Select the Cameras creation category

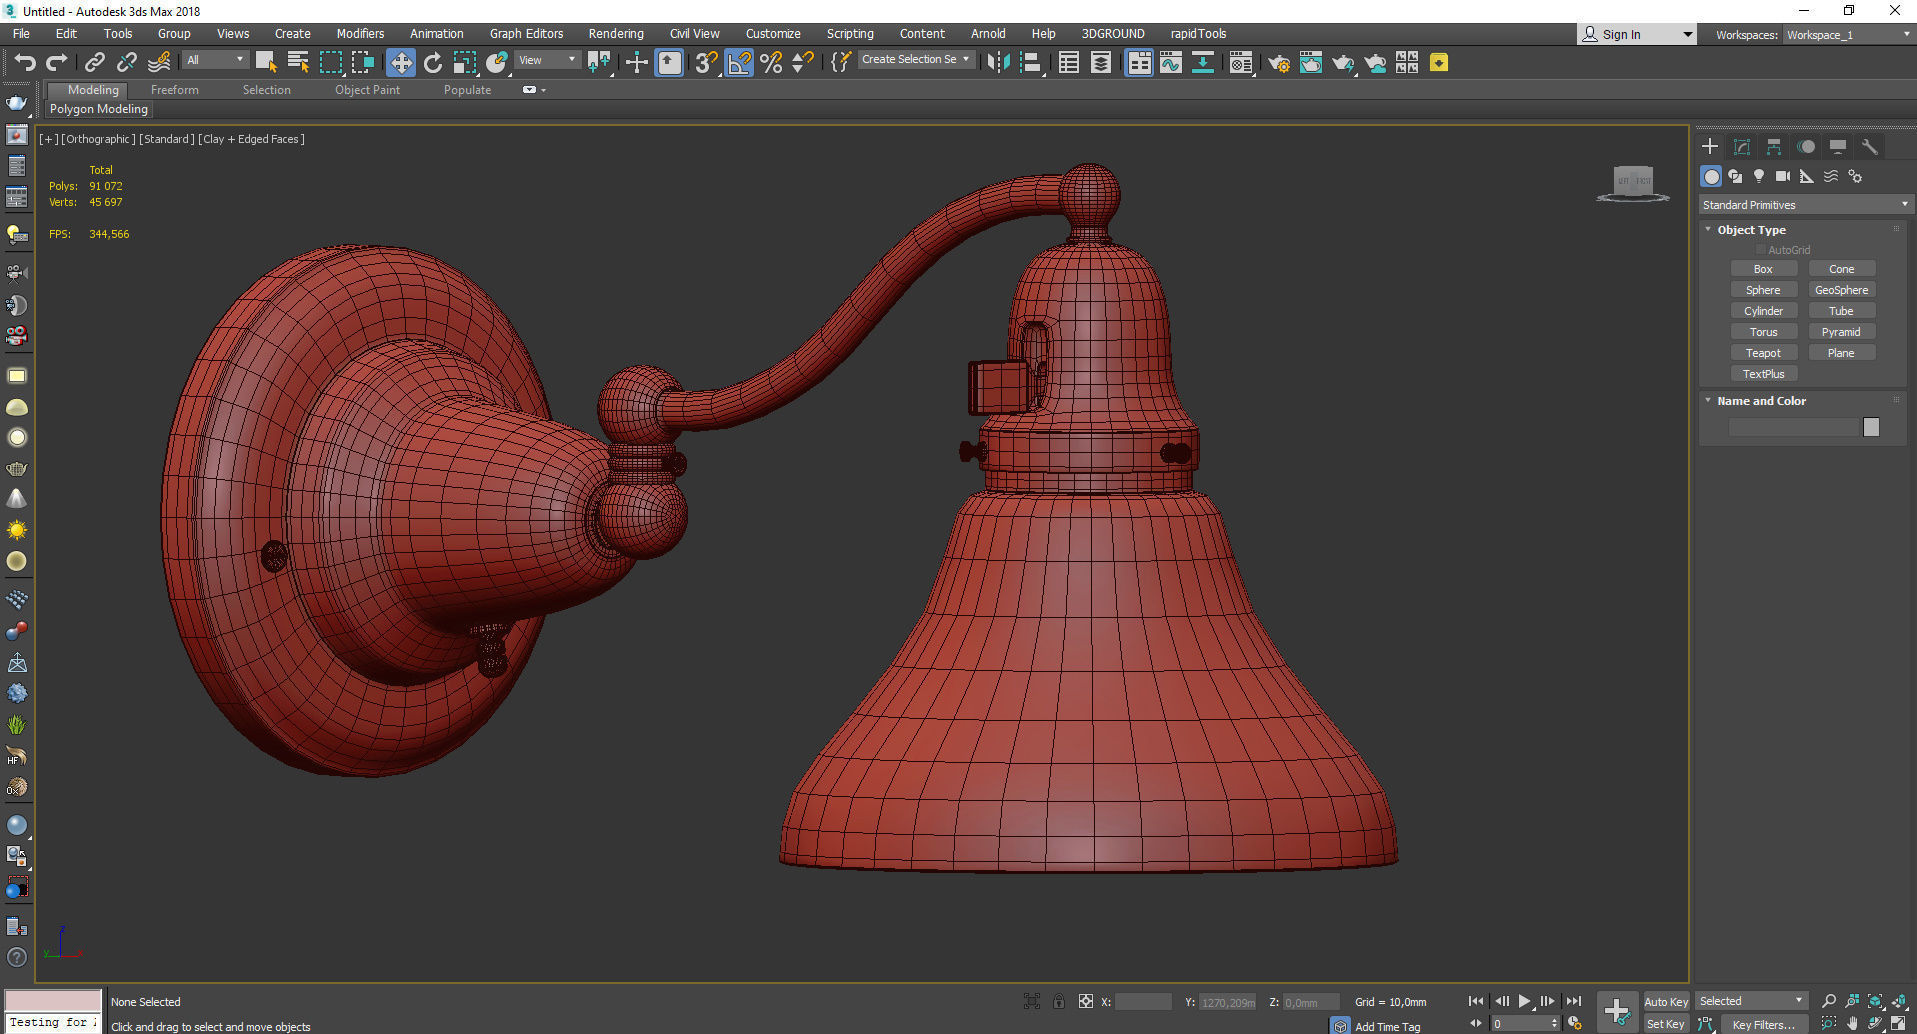[1783, 176]
